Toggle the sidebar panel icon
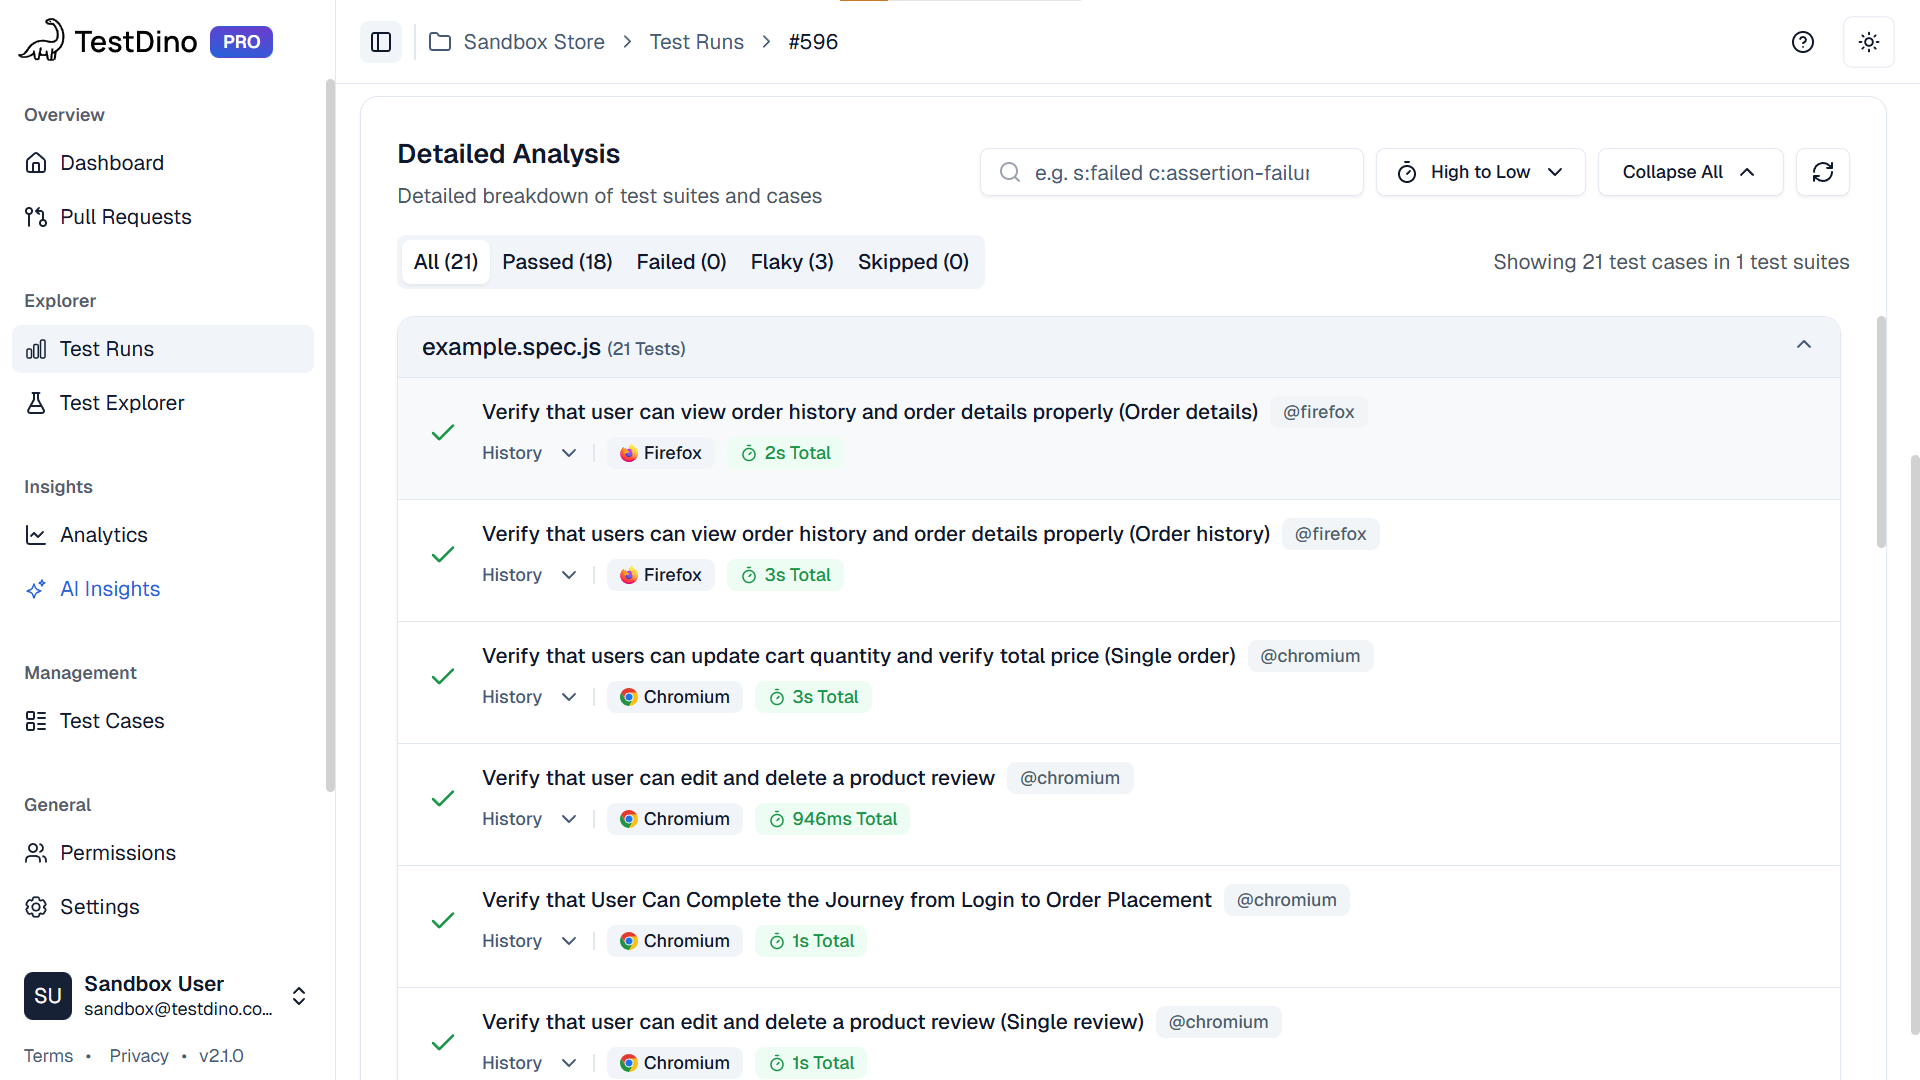This screenshot has width=1920, height=1080. click(381, 42)
